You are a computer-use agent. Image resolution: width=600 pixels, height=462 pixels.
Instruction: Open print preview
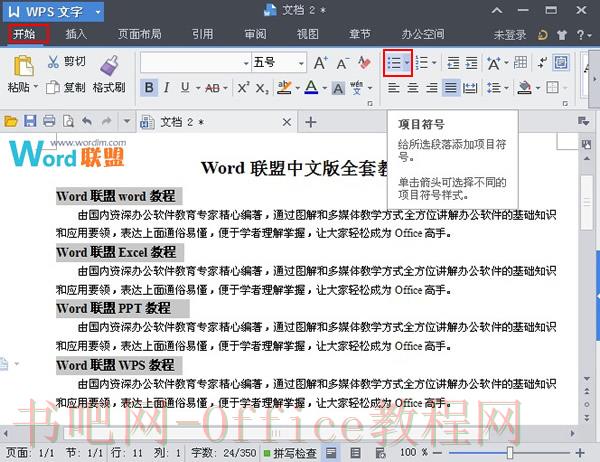[68, 122]
